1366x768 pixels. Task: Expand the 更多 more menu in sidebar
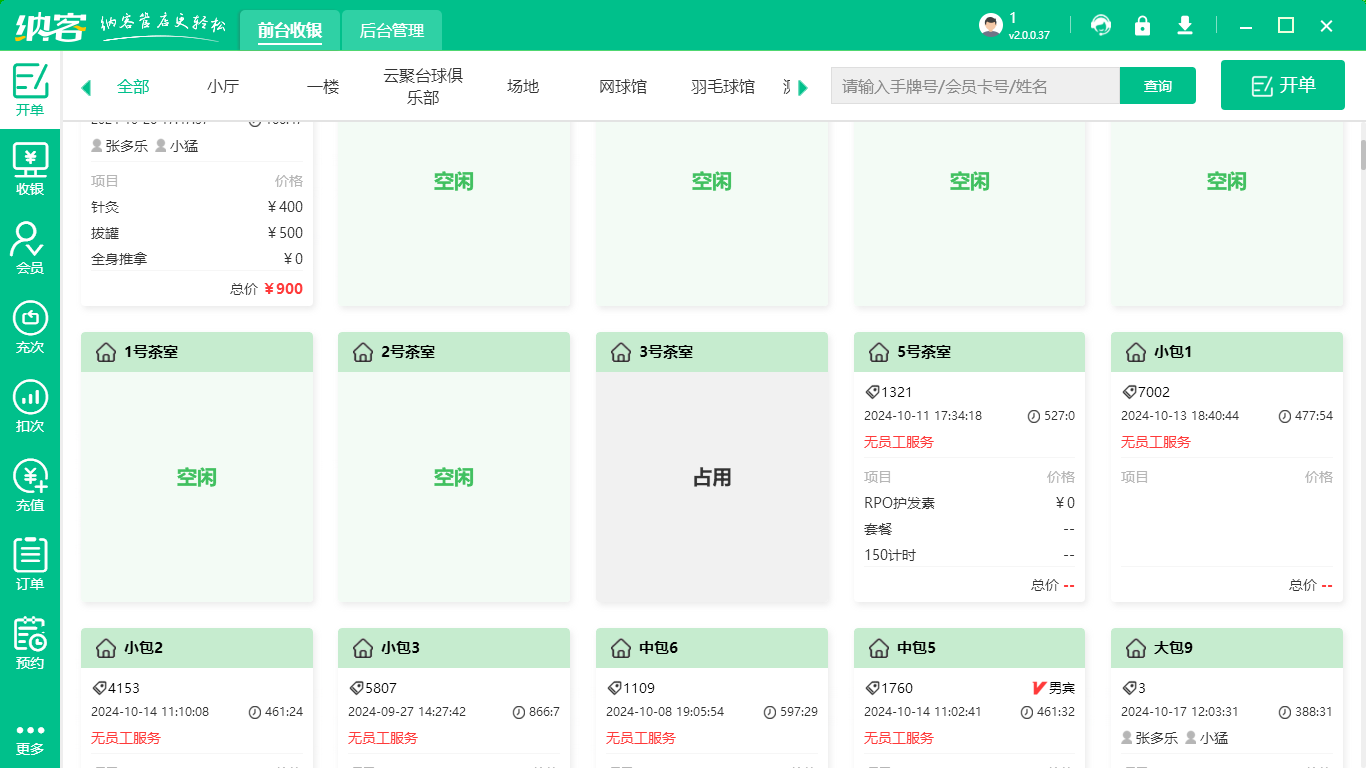tap(30, 738)
